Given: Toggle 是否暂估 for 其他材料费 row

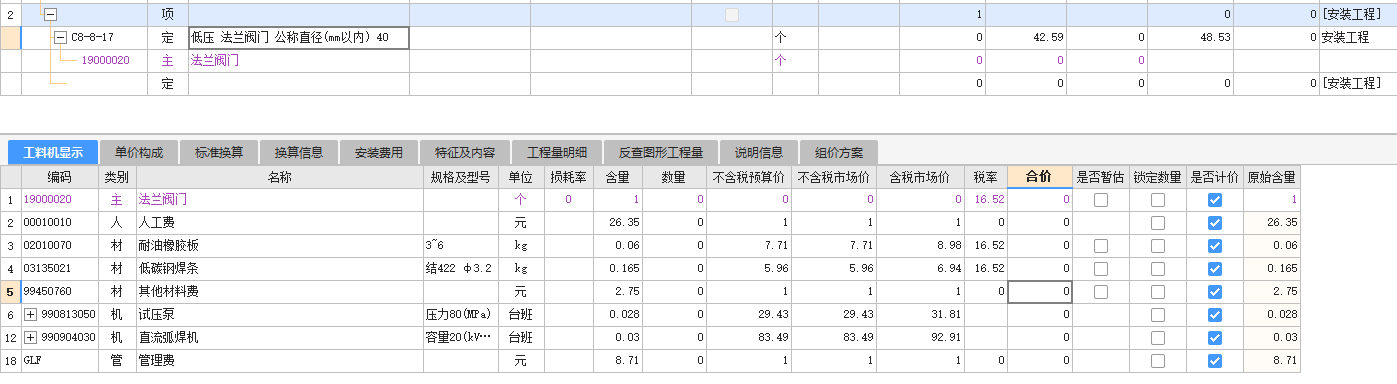Looking at the screenshot, I should [1100, 292].
